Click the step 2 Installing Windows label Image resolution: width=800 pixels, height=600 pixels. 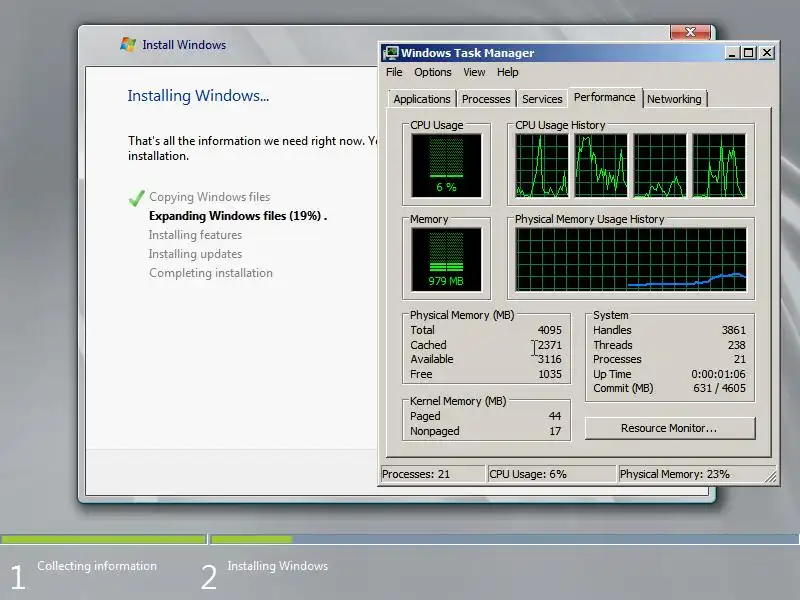pyautogui.click(x=278, y=566)
